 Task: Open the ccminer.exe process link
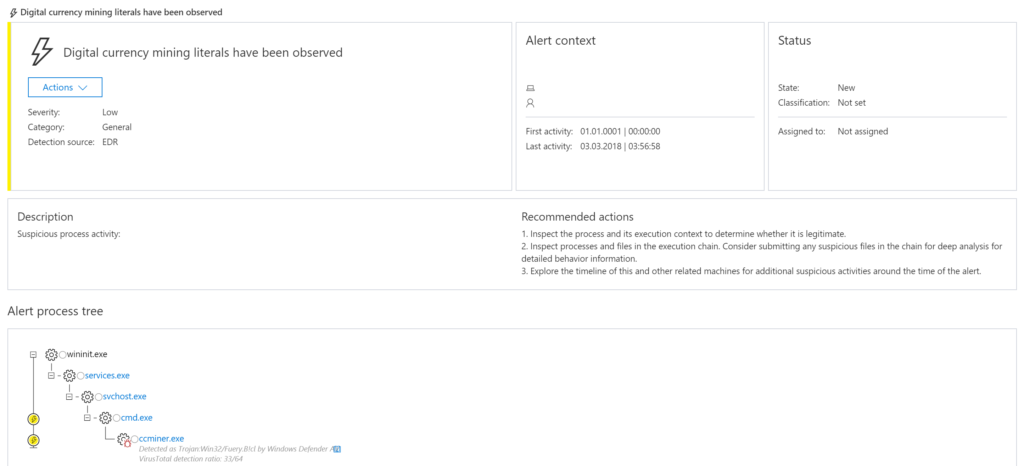coord(162,439)
